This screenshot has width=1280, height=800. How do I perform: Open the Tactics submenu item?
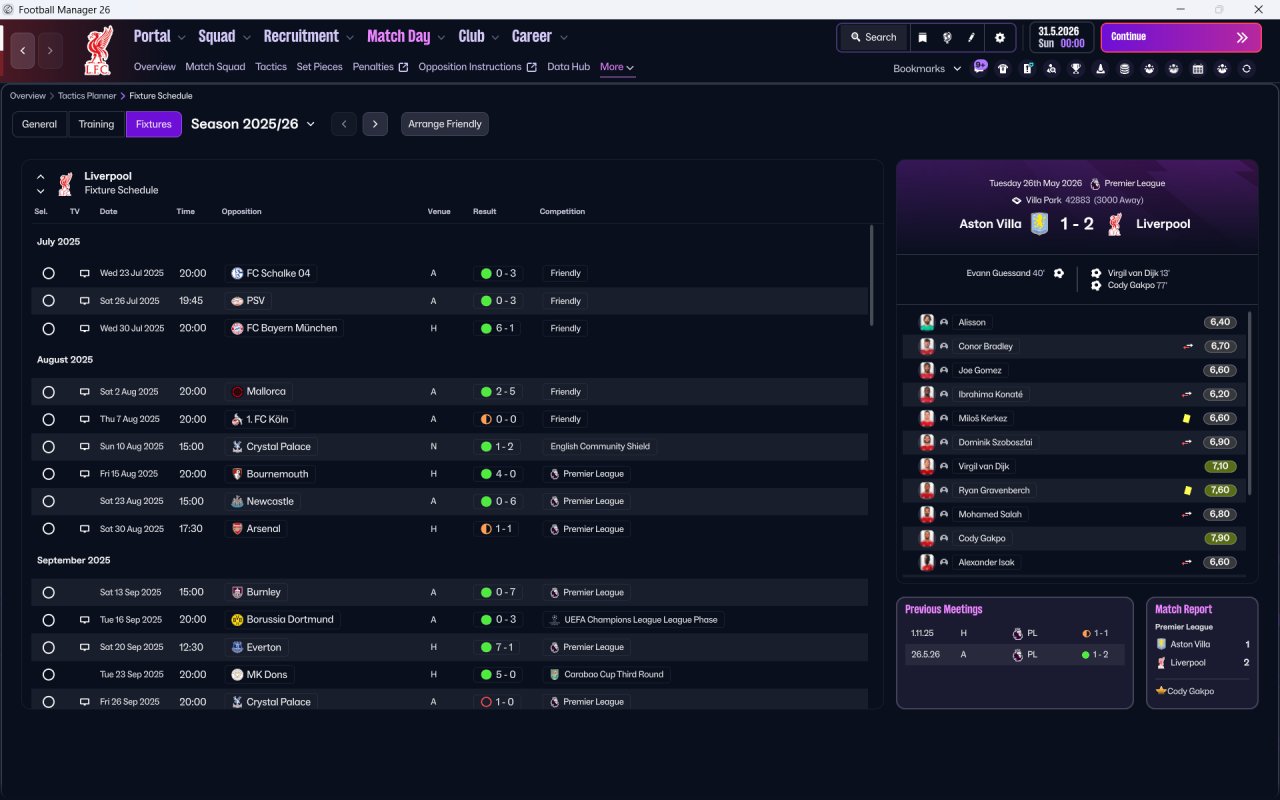pos(271,67)
